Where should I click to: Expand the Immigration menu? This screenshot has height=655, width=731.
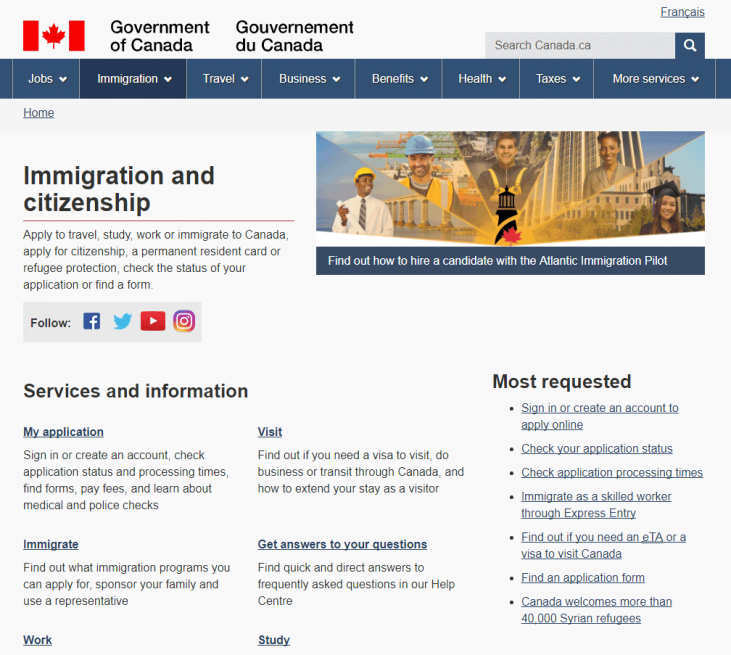[x=134, y=79]
